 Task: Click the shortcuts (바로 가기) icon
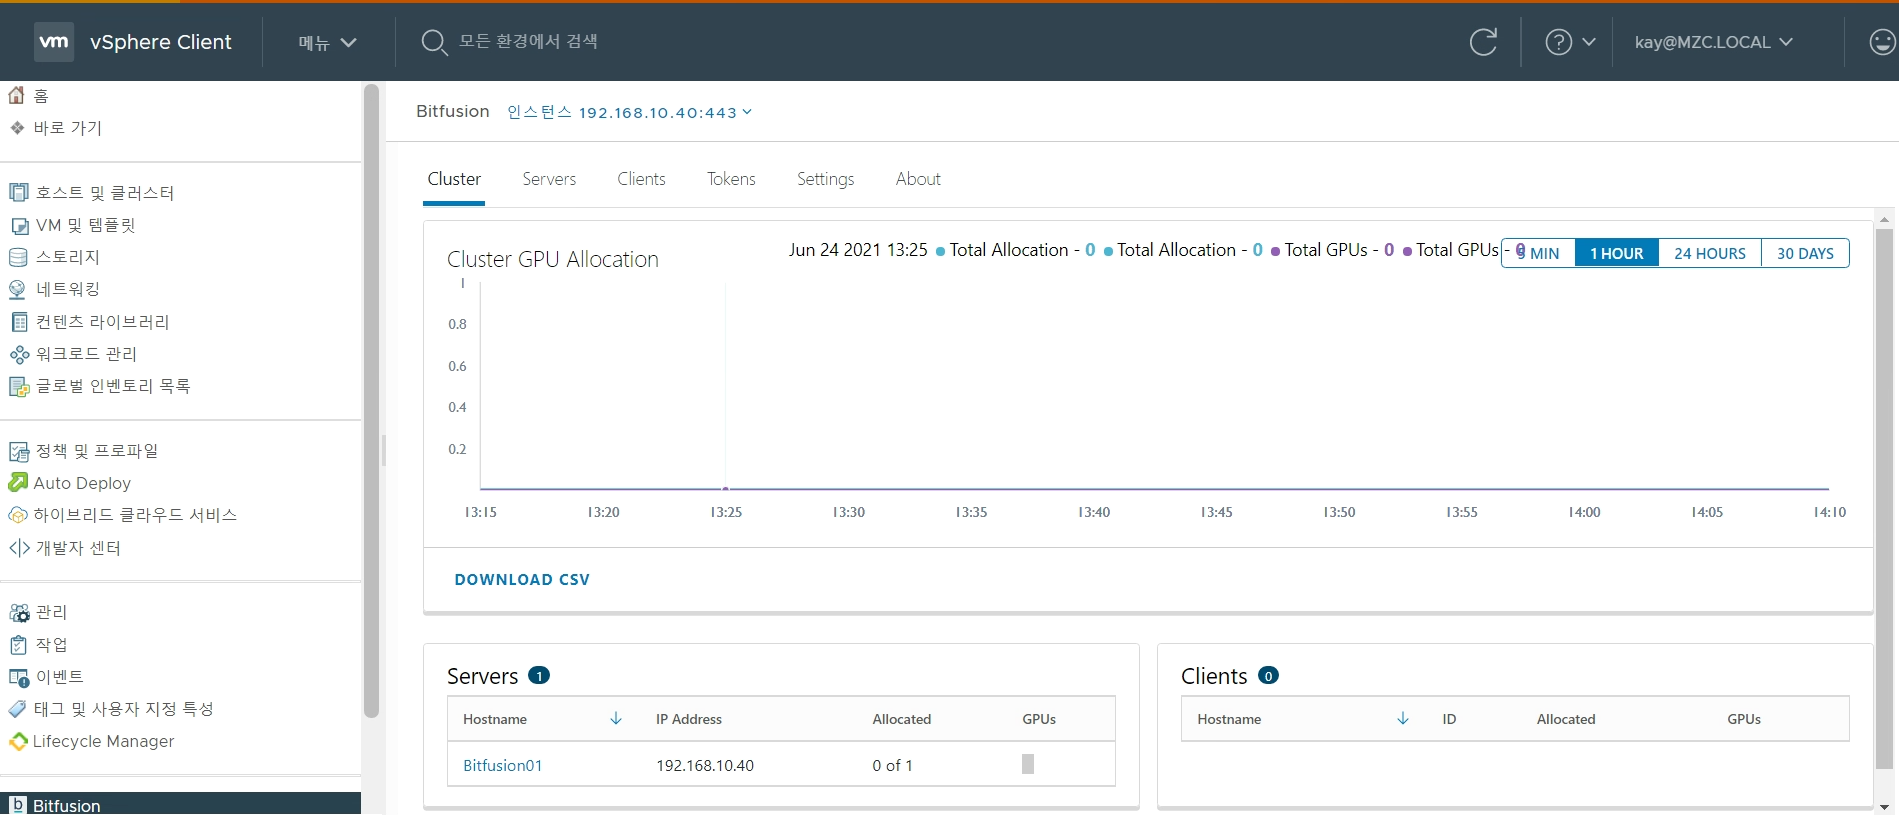(17, 128)
